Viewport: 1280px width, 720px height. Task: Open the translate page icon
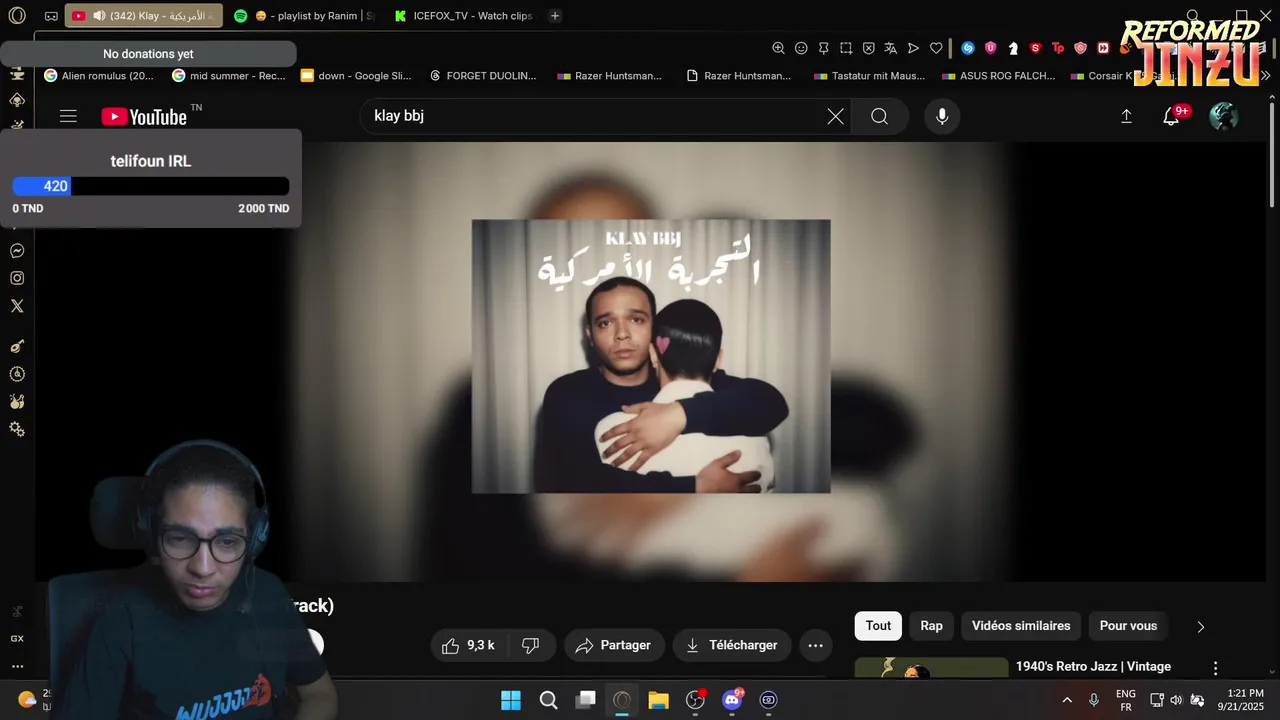(890, 48)
